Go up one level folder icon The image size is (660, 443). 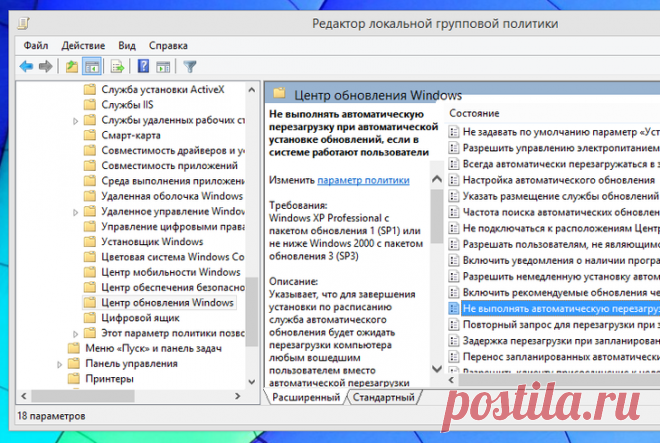(x=72, y=67)
